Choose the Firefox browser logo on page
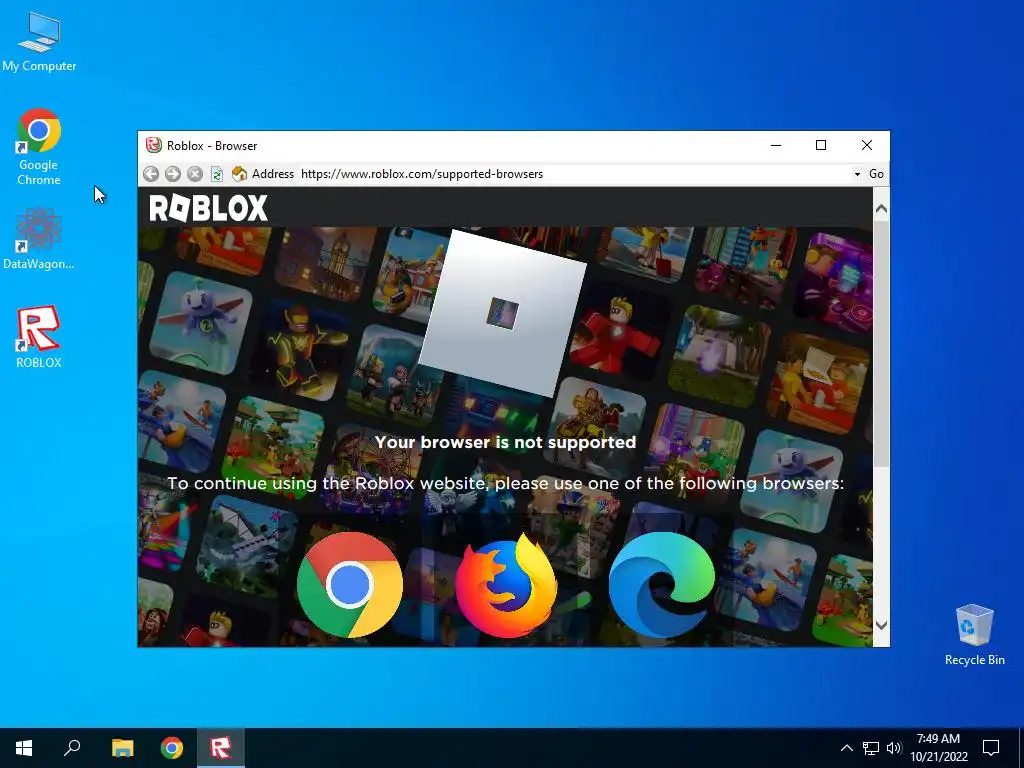This screenshot has height=768, width=1024. pyautogui.click(x=506, y=585)
